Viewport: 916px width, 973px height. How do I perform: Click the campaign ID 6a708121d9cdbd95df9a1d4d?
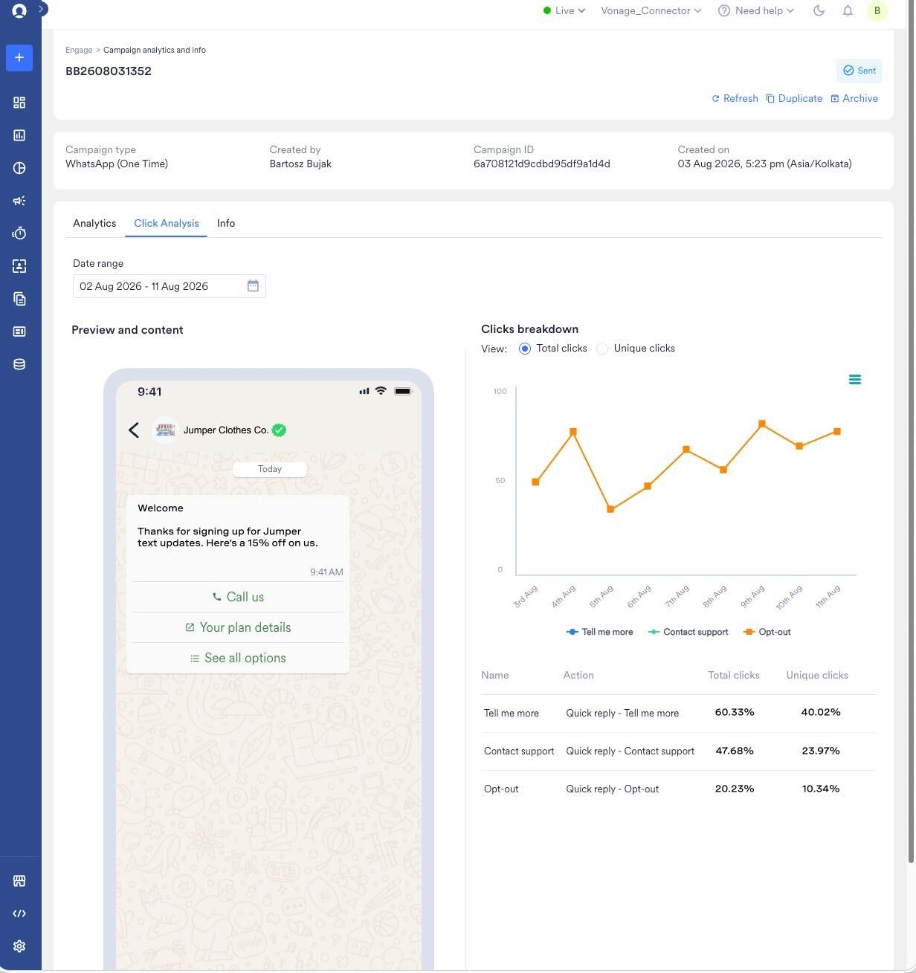pos(542,164)
